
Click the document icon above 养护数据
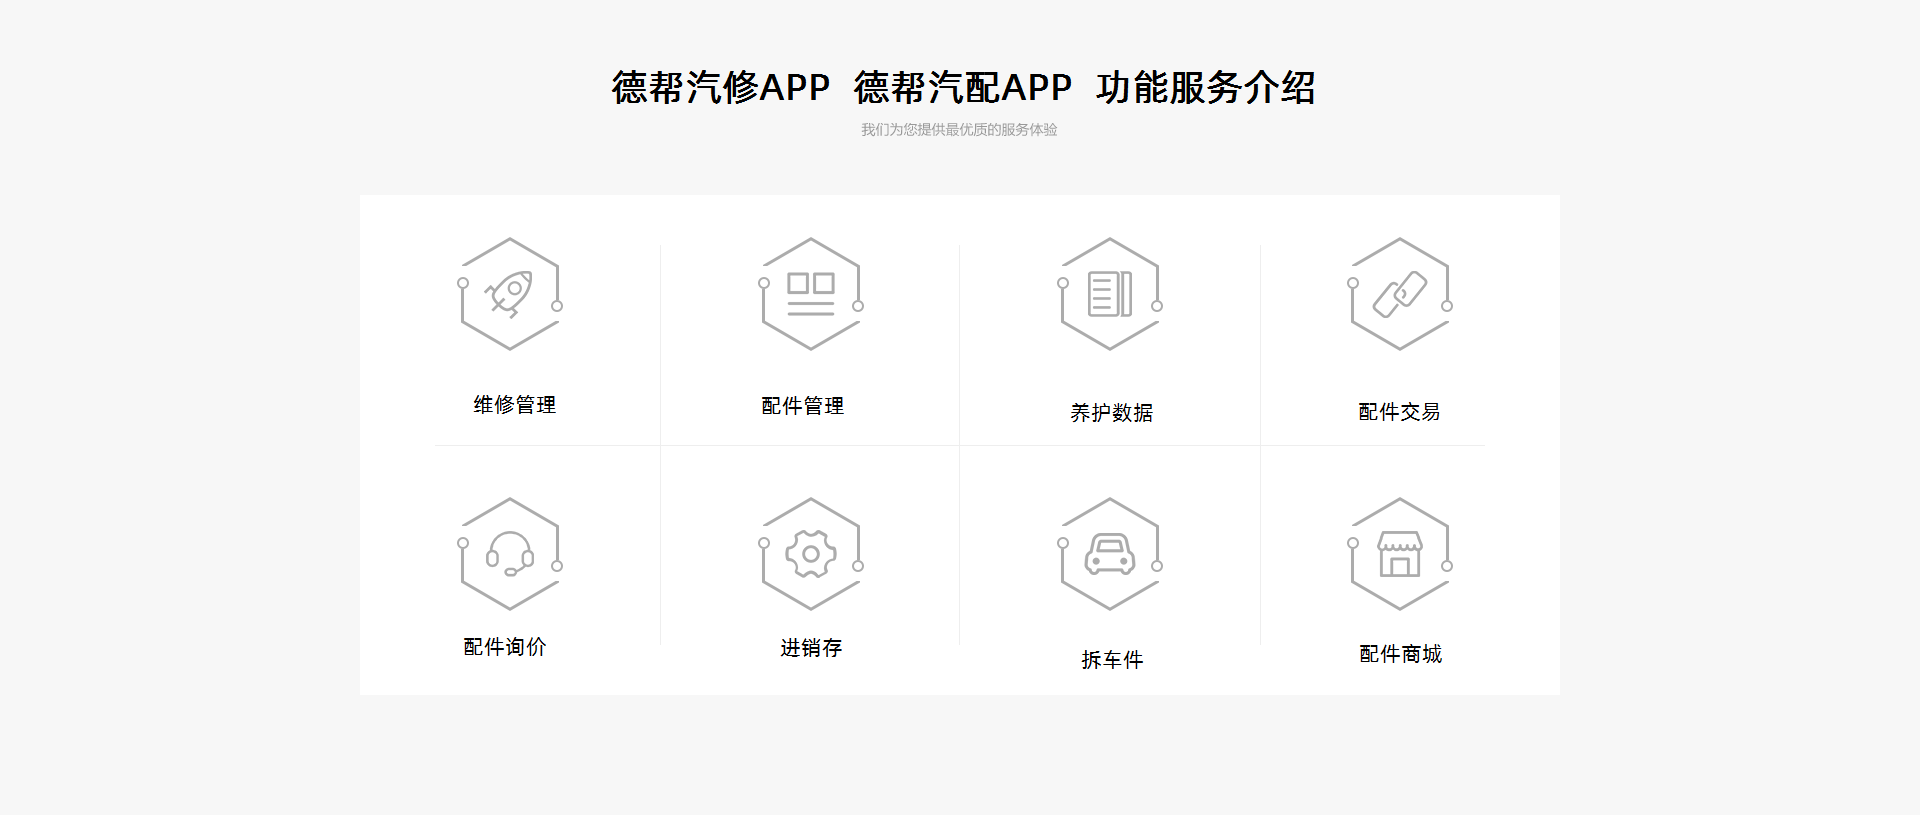pyautogui.click(x=1110, y=294)
